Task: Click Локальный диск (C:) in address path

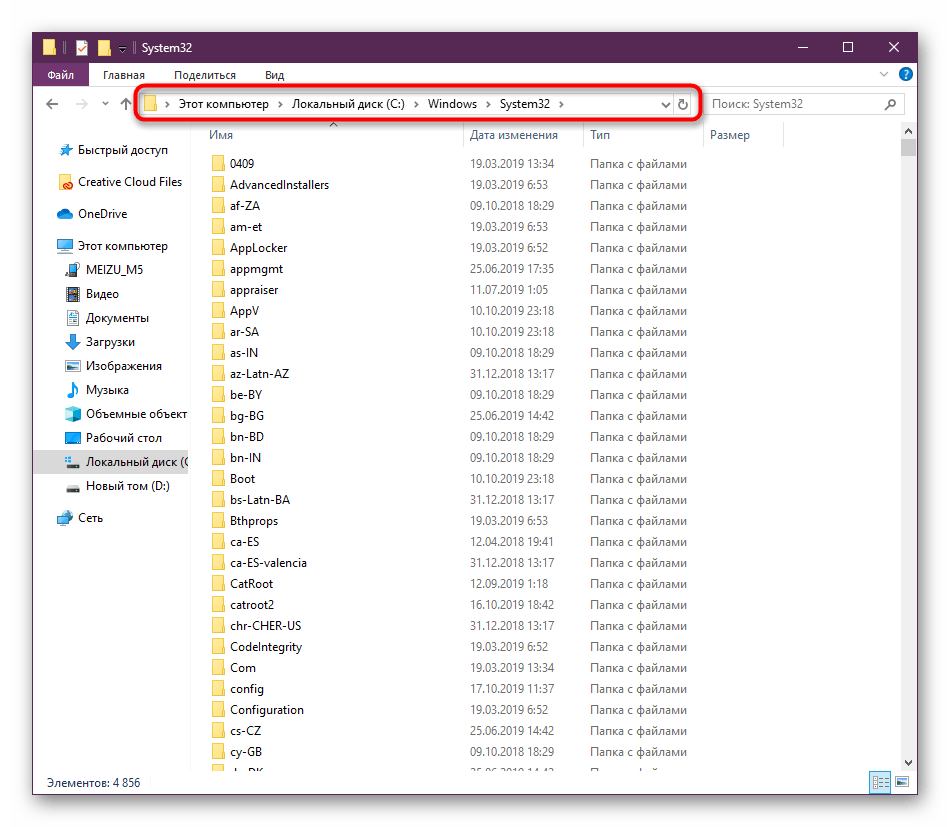Action: pos(348,104)
